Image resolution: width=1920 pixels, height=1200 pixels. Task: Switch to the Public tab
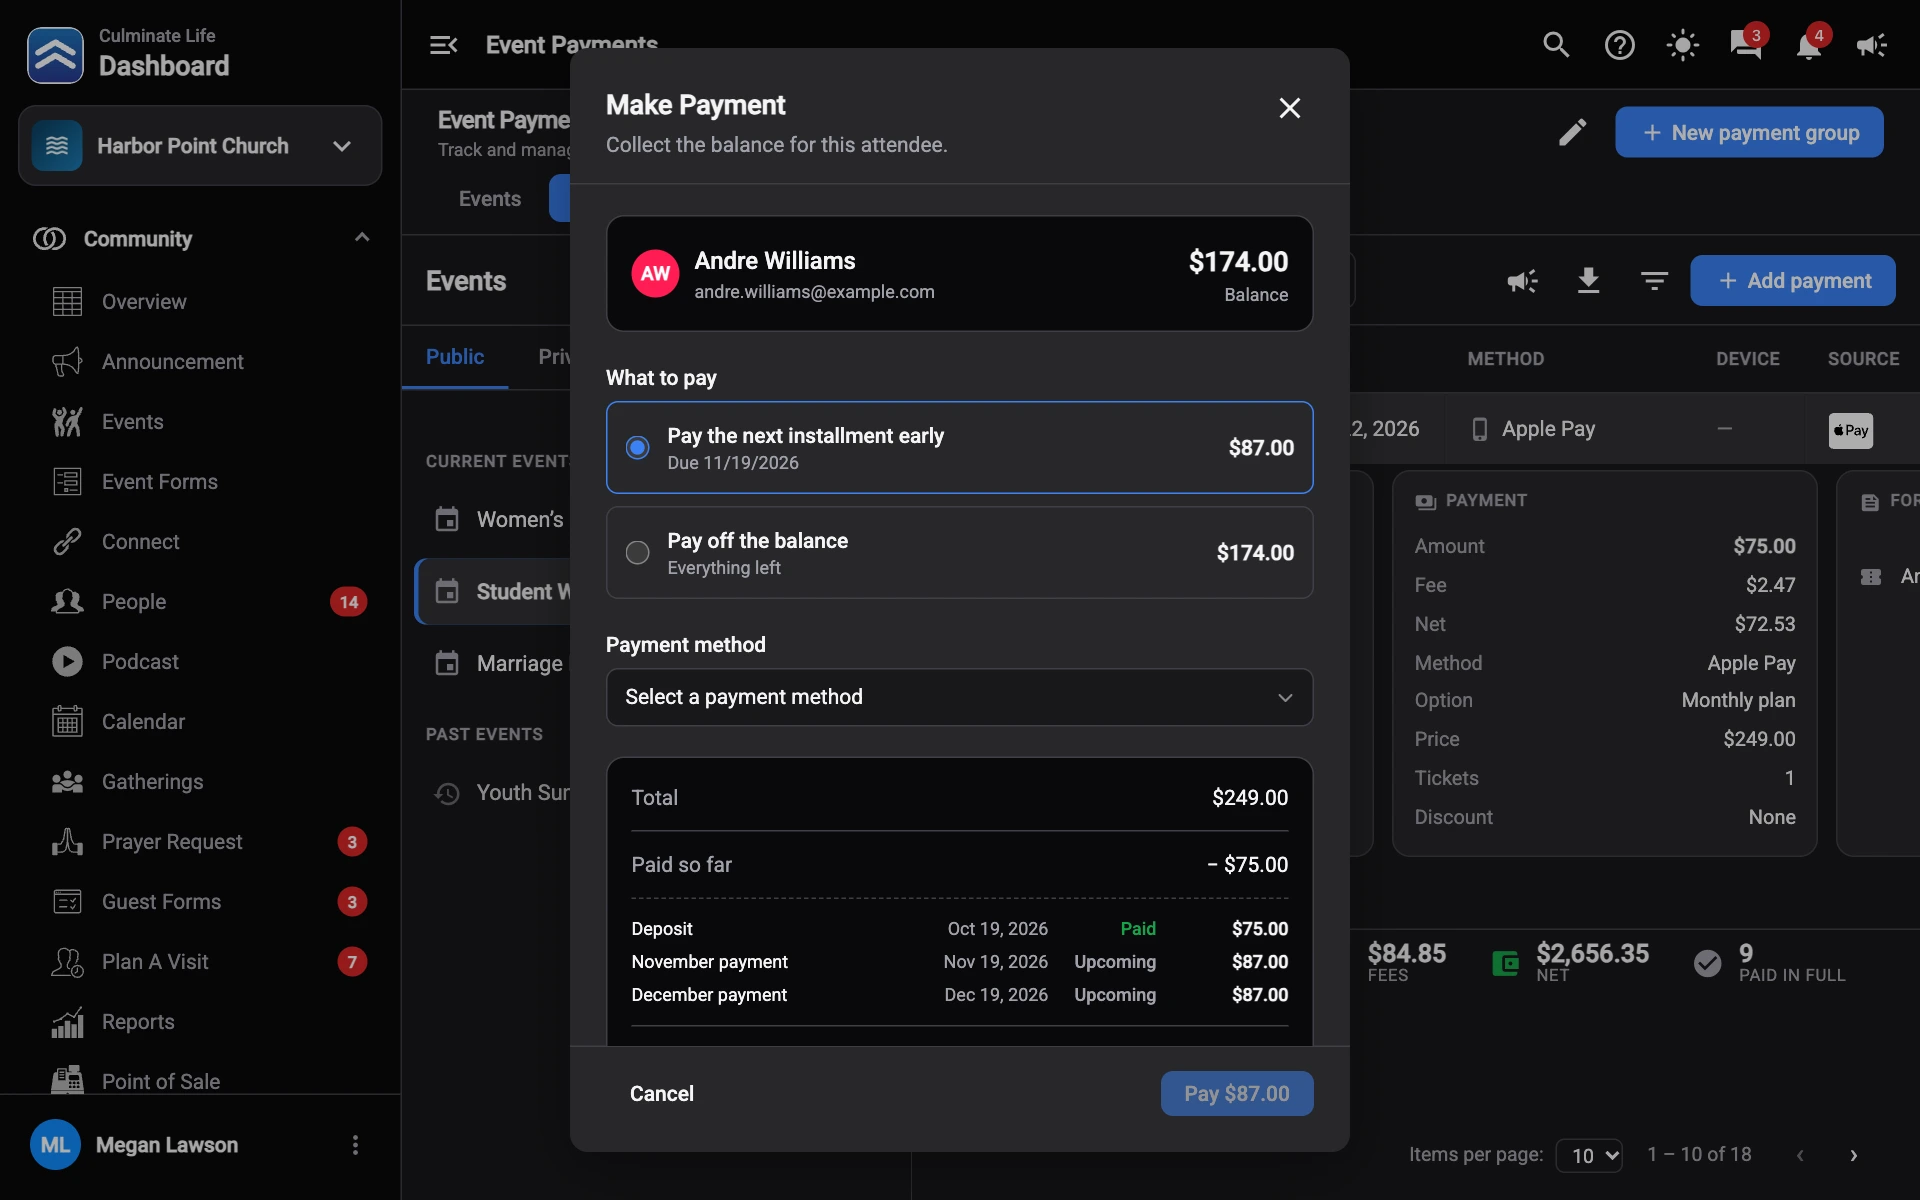[455, 357]
